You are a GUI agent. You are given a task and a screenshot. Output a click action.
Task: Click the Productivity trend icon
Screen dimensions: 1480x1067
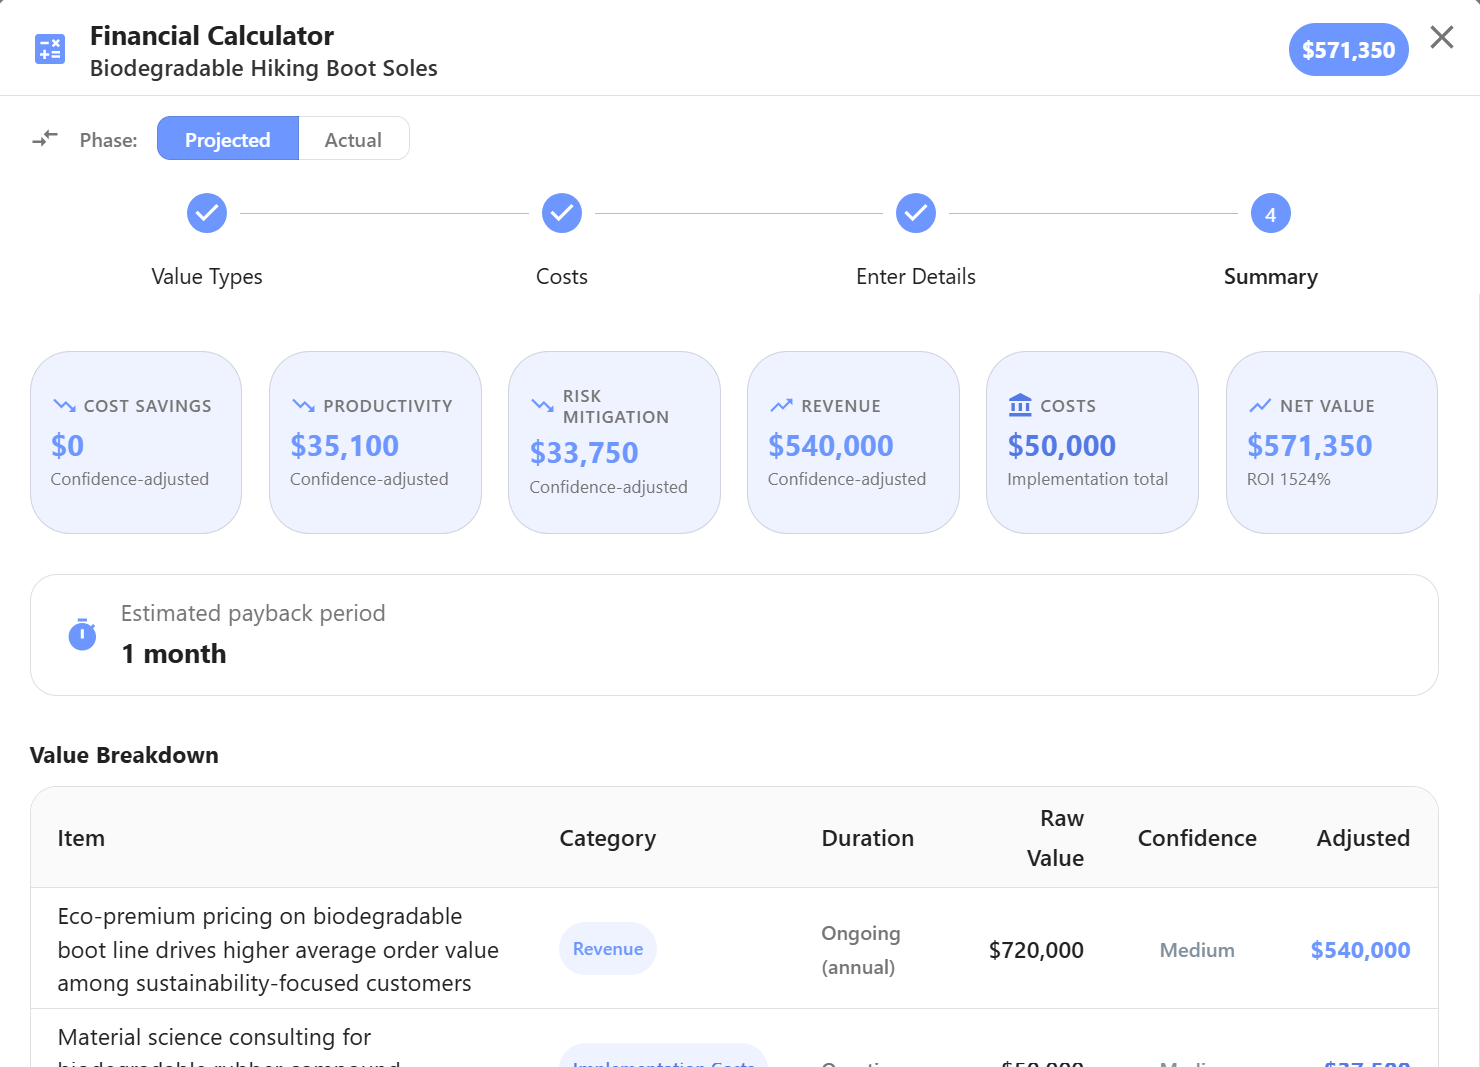(x=303, y=406)
